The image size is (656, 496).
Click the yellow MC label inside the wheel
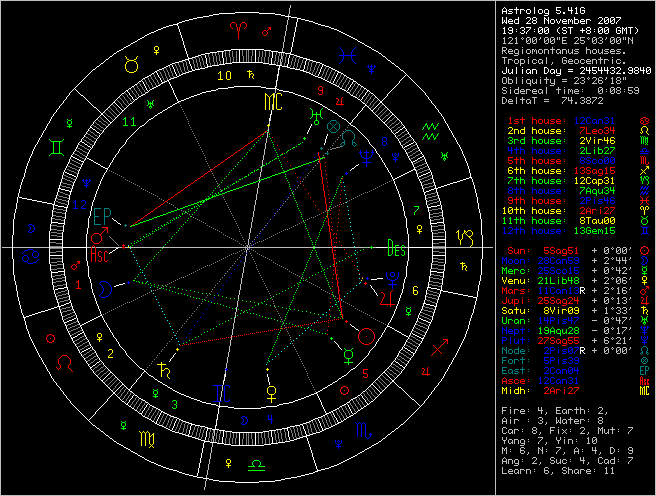274,102
